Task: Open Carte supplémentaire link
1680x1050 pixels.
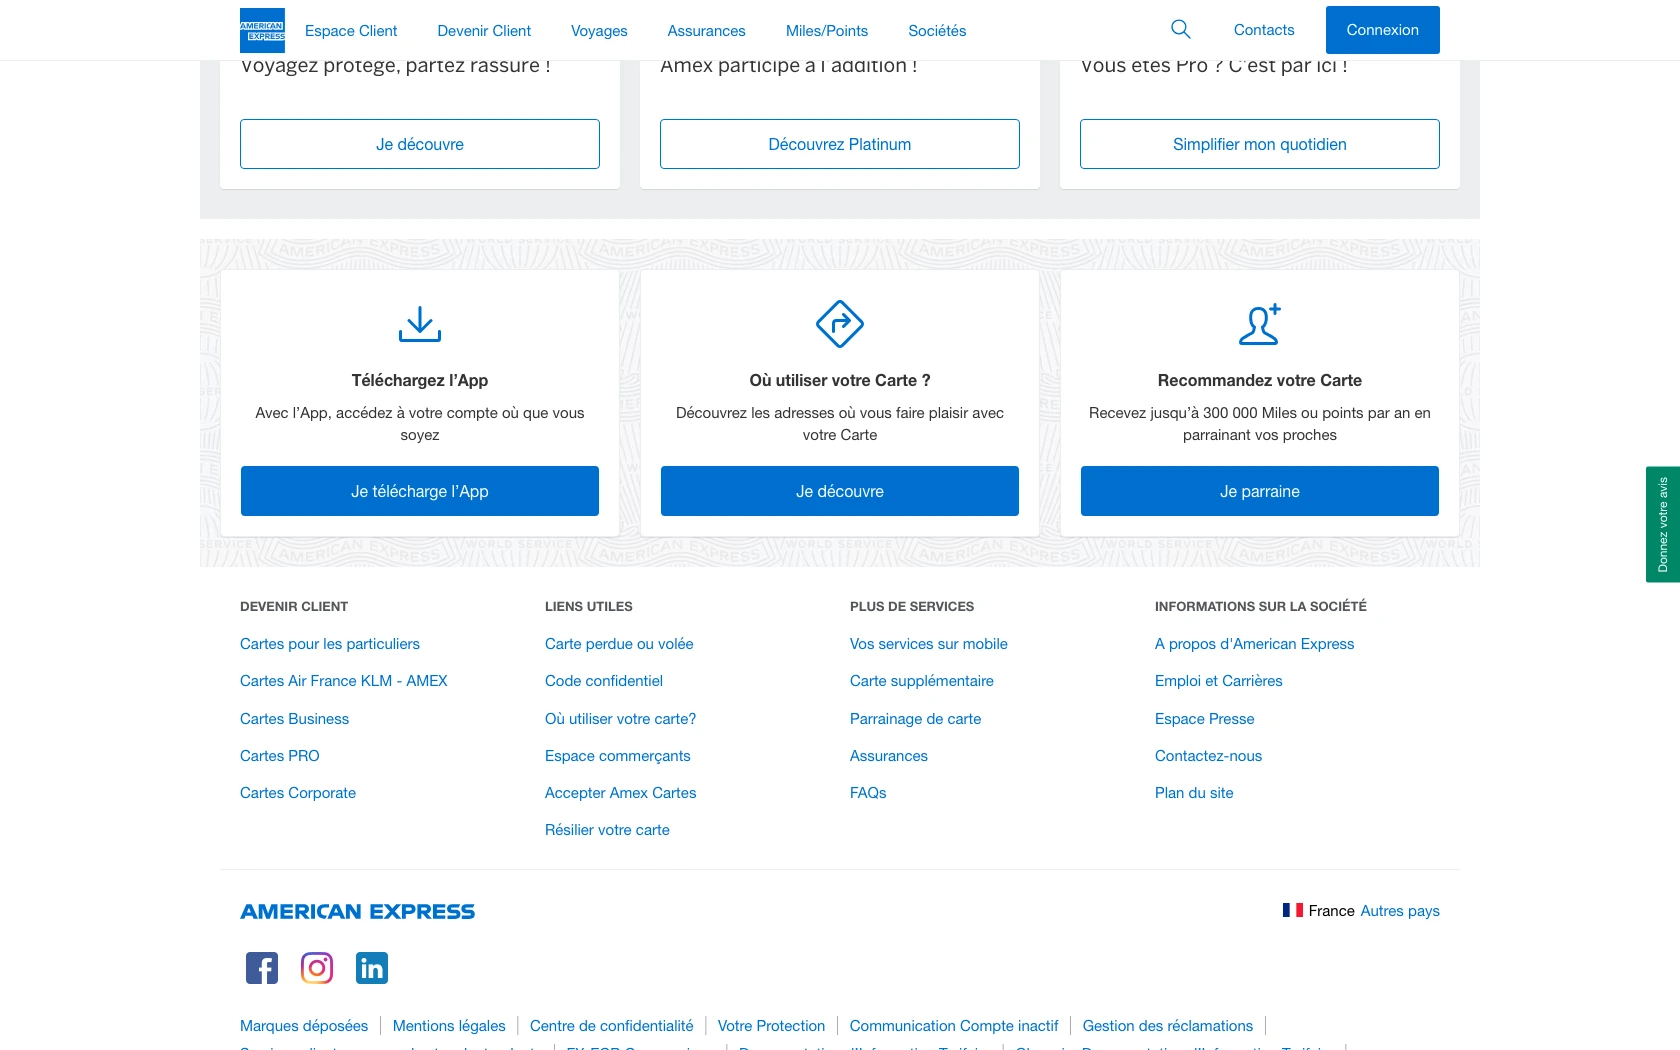Action: click(922, 681)
